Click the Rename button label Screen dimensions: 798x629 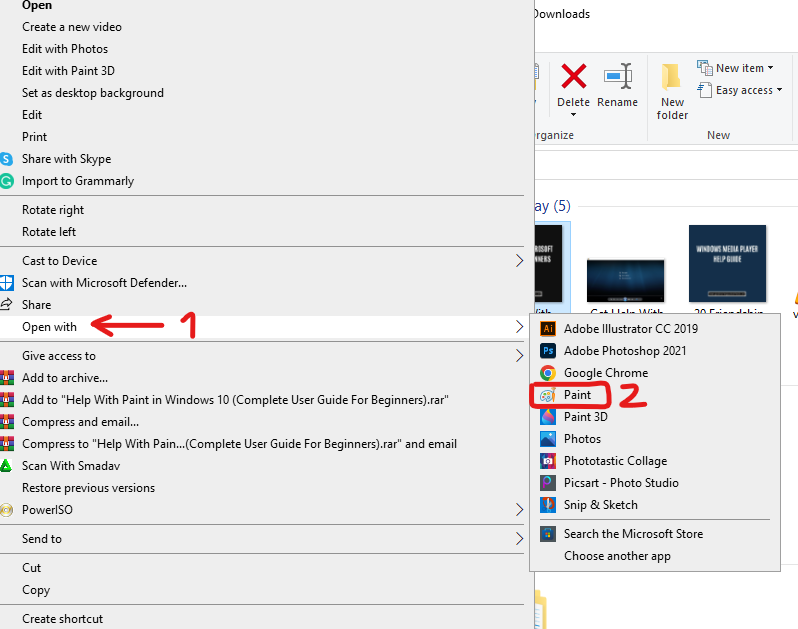(617, 102)
